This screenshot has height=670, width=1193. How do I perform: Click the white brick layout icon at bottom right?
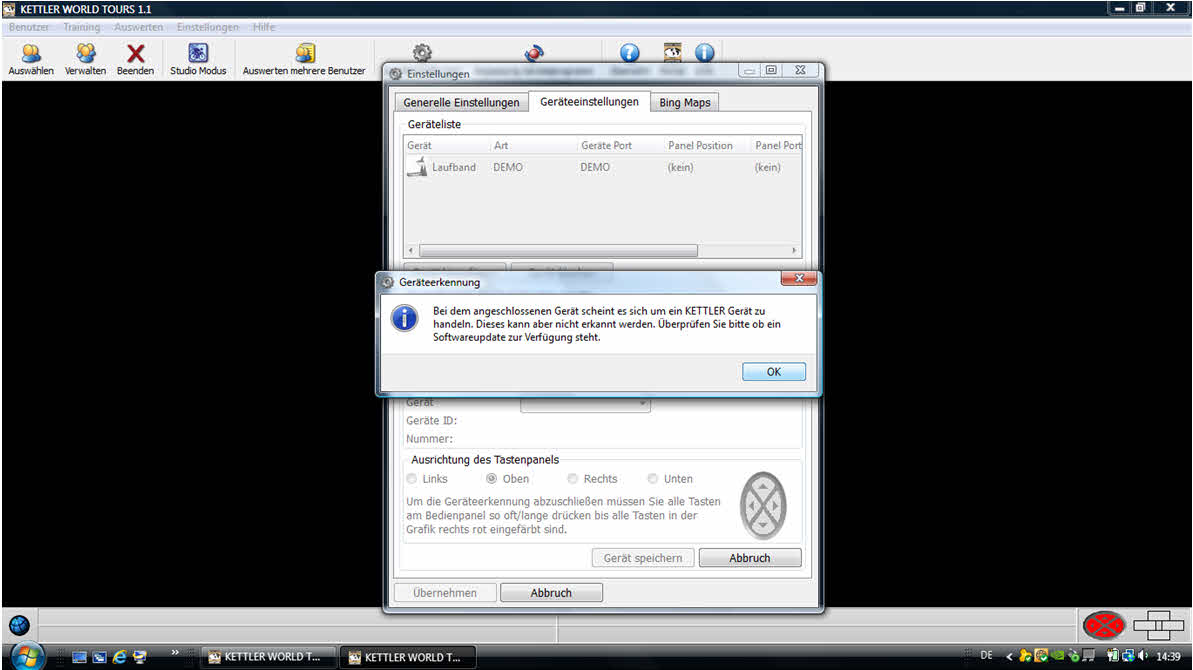point(1158,626)
